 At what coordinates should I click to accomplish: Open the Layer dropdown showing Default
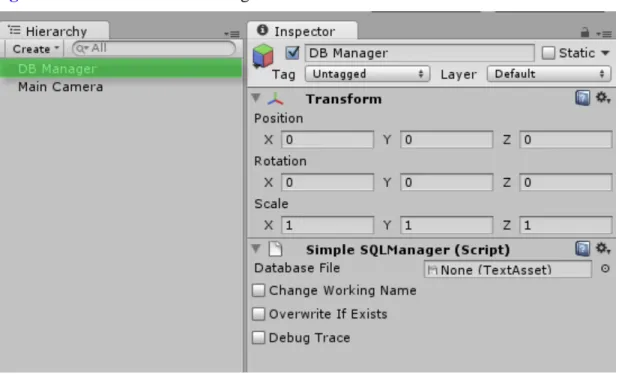tap(549, 74)
